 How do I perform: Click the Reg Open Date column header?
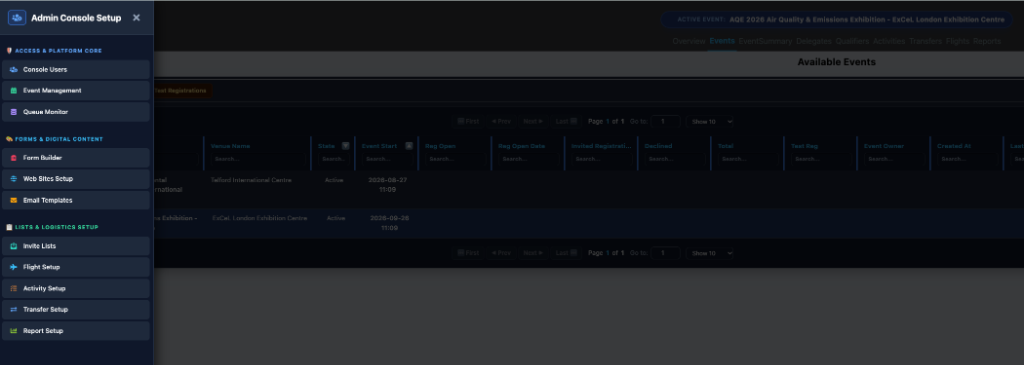(x=521, y=146)
